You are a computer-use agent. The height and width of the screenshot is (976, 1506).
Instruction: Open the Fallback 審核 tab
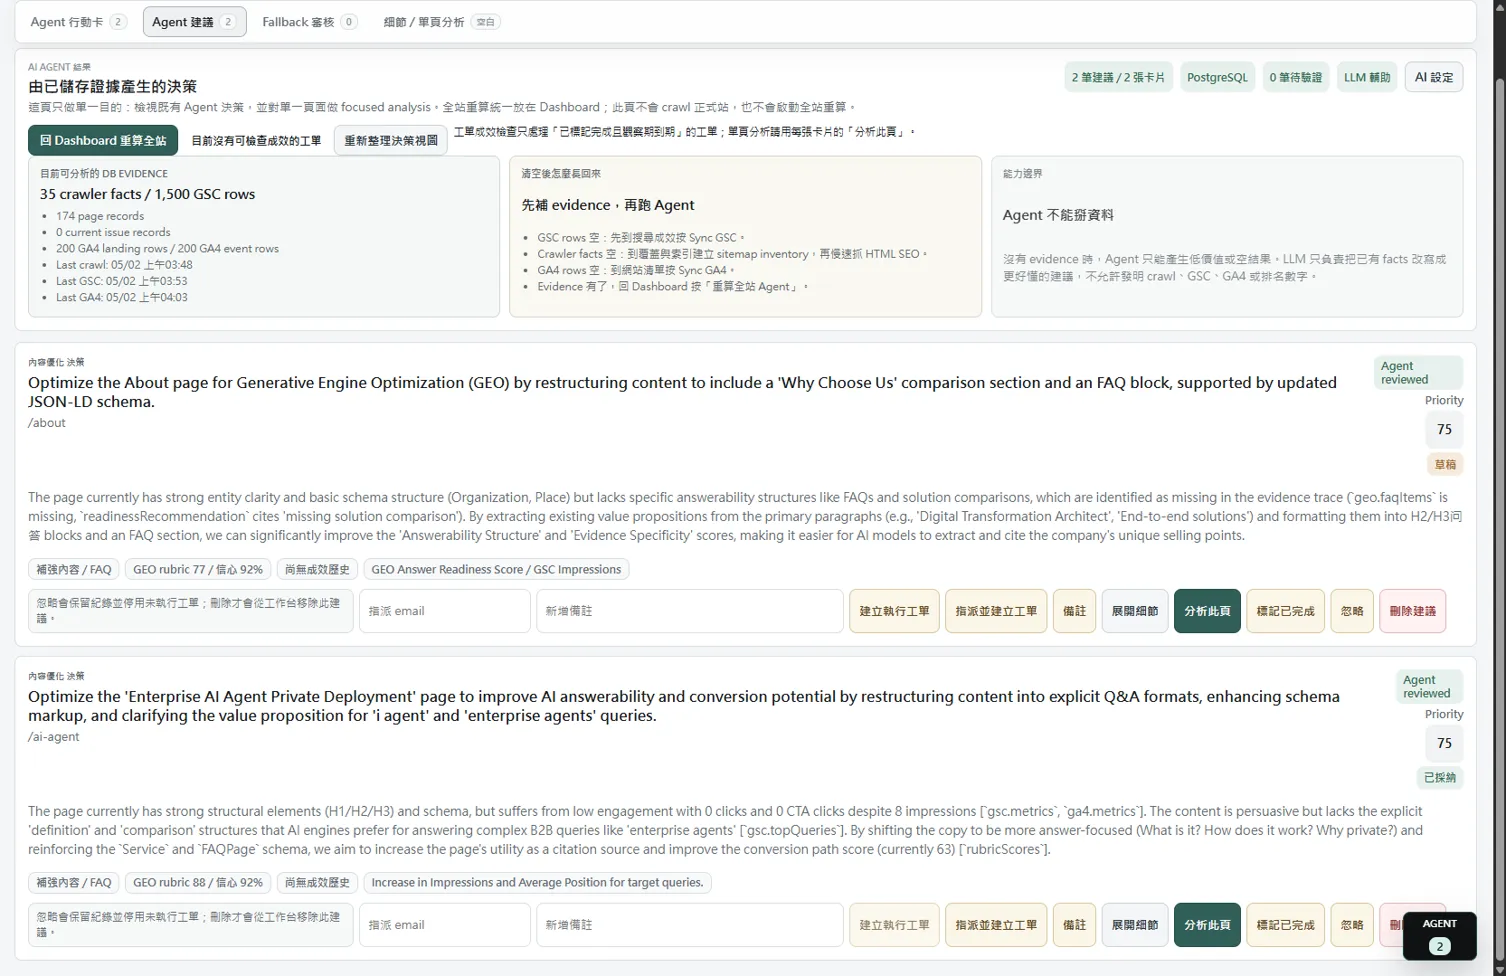click(x=309, y=22)
